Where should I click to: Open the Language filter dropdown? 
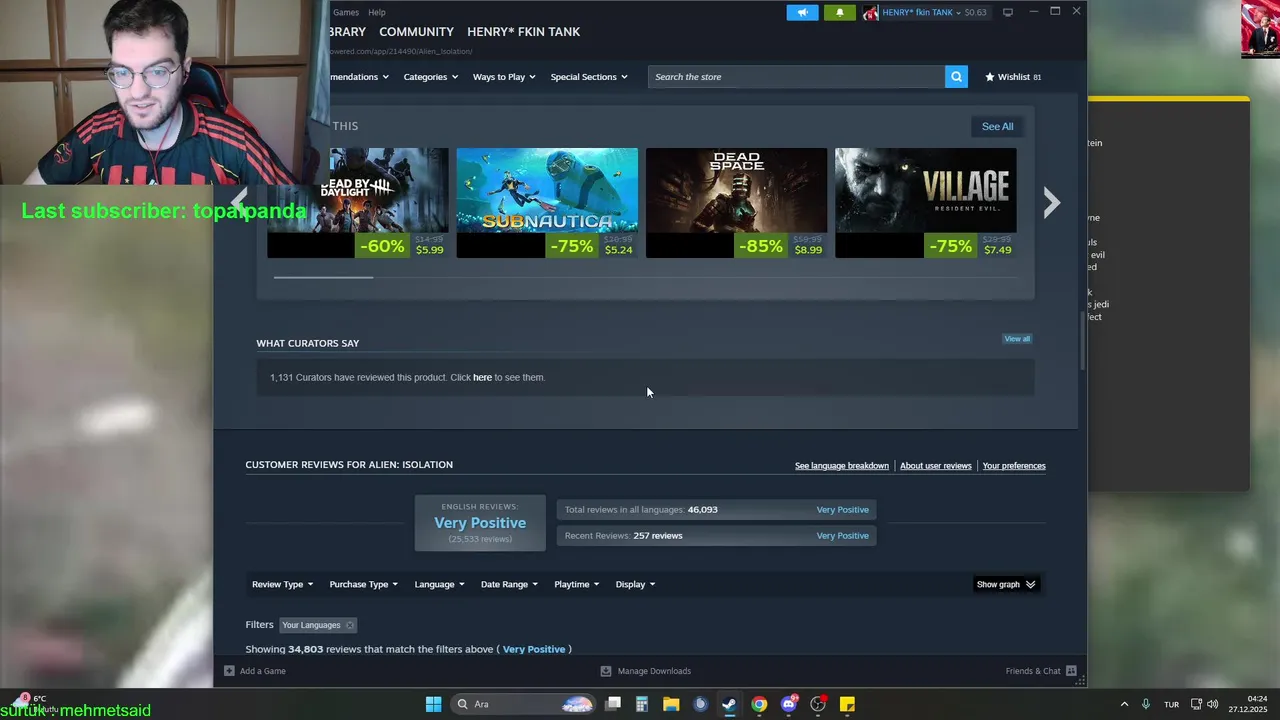(x=440, y=584)
